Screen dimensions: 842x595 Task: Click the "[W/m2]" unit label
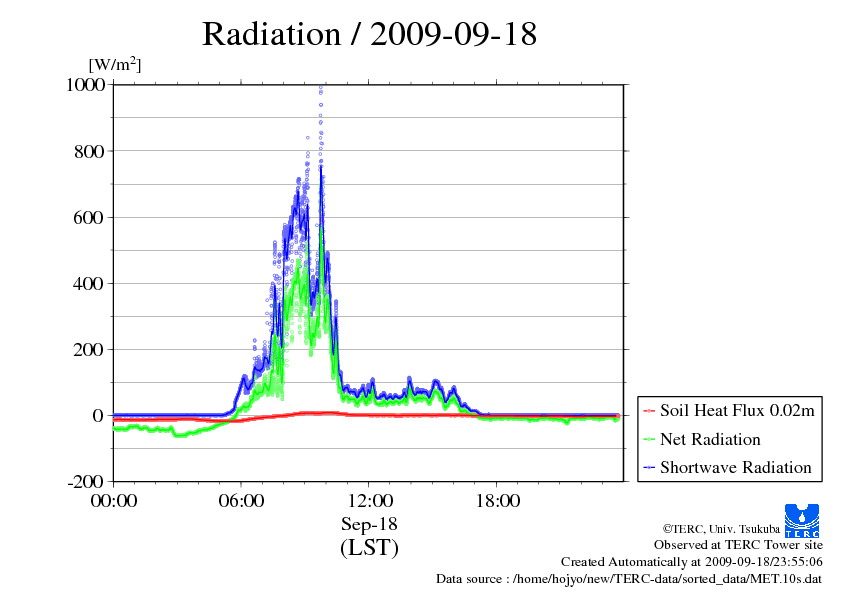115,64
